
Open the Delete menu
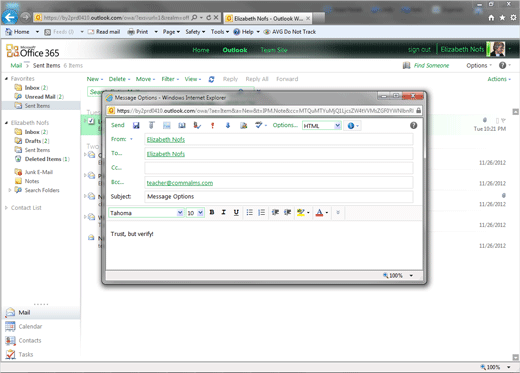pyautogui.click(x=119, y=79)
